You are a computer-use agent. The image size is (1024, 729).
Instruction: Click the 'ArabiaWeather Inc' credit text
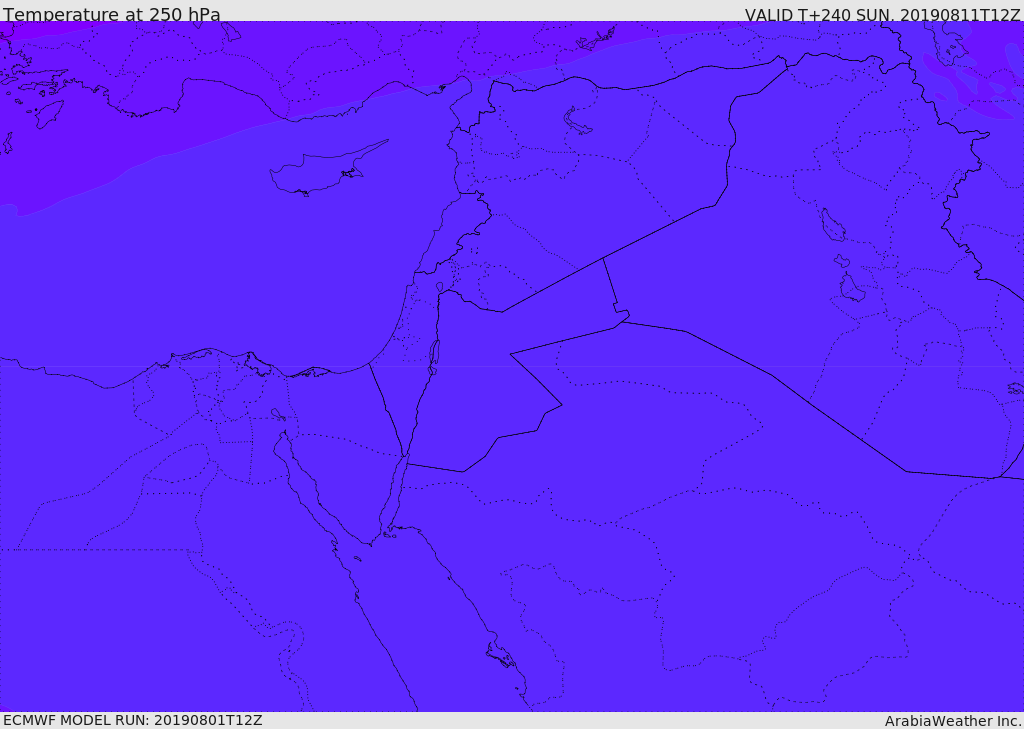(953, 721)
